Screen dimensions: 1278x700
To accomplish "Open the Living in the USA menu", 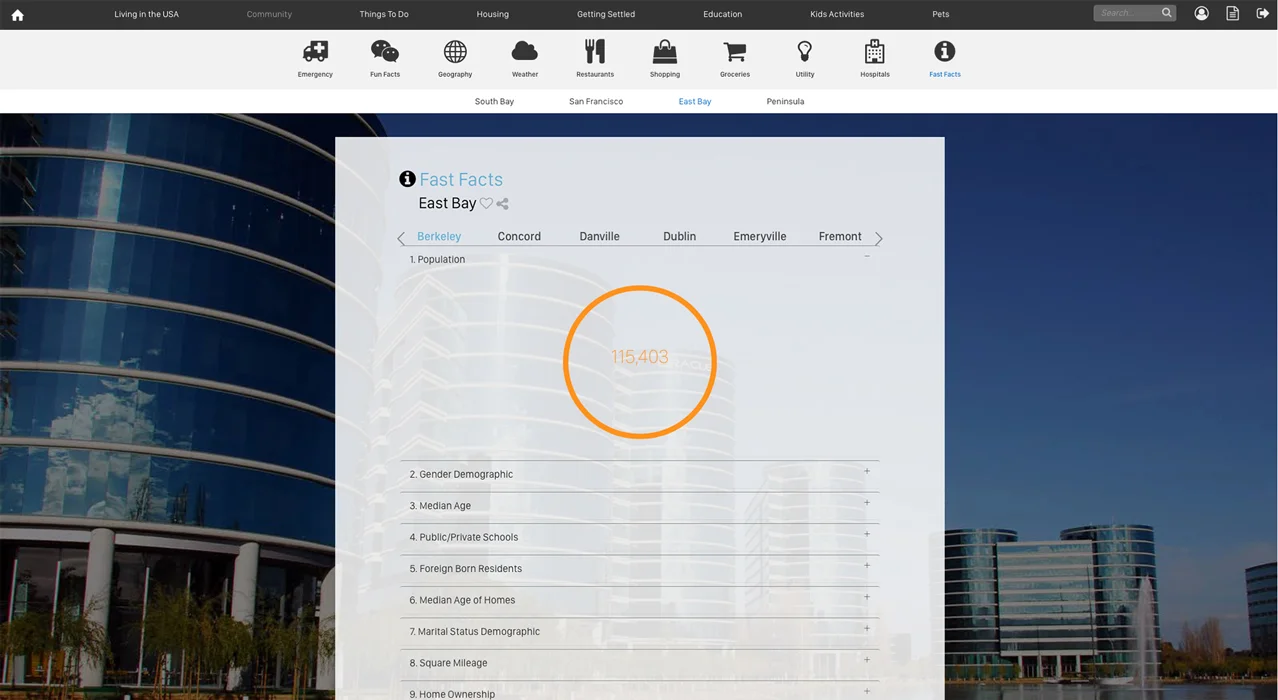I will click(x=146, y=14).
